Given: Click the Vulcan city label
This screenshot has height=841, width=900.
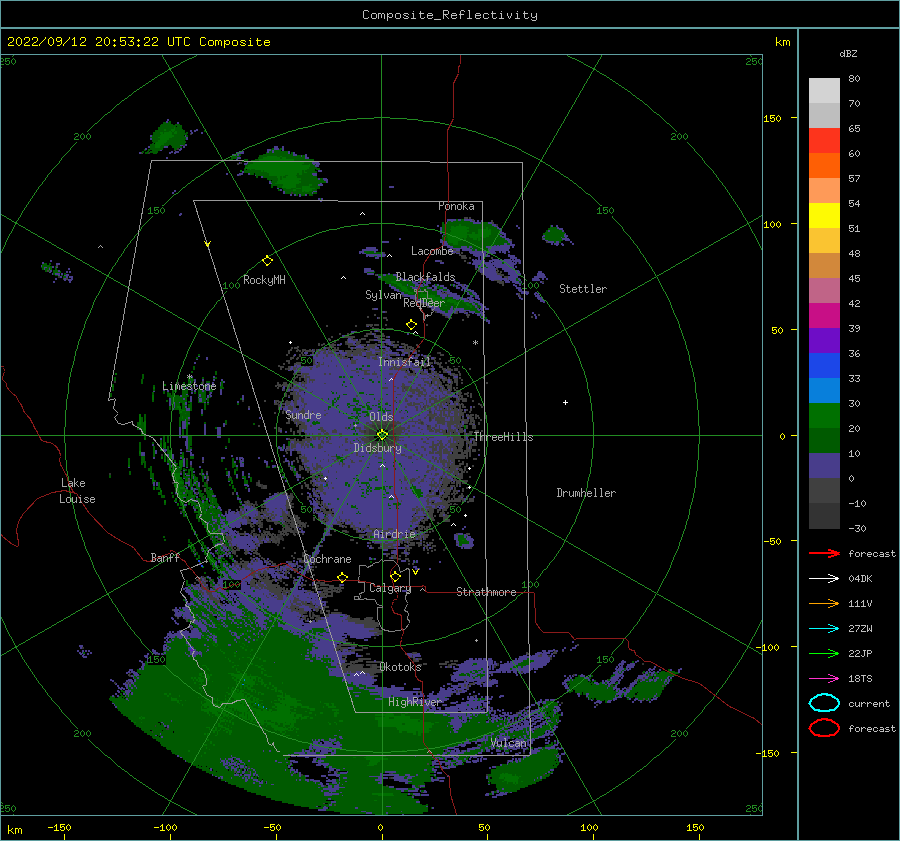Looking at the screenshot, I should click(x=509, y=743).
